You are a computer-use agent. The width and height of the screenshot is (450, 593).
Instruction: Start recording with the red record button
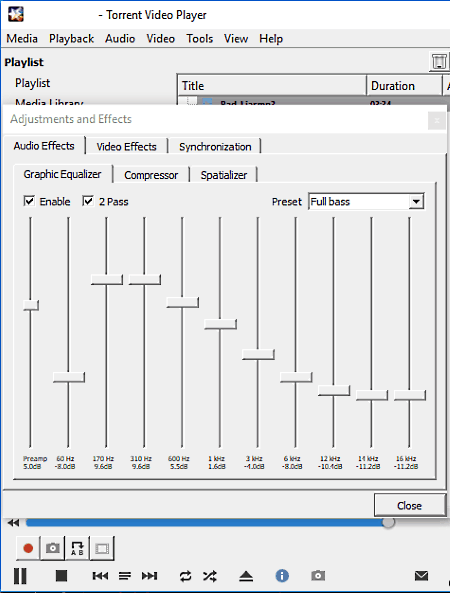pos(28,548)
